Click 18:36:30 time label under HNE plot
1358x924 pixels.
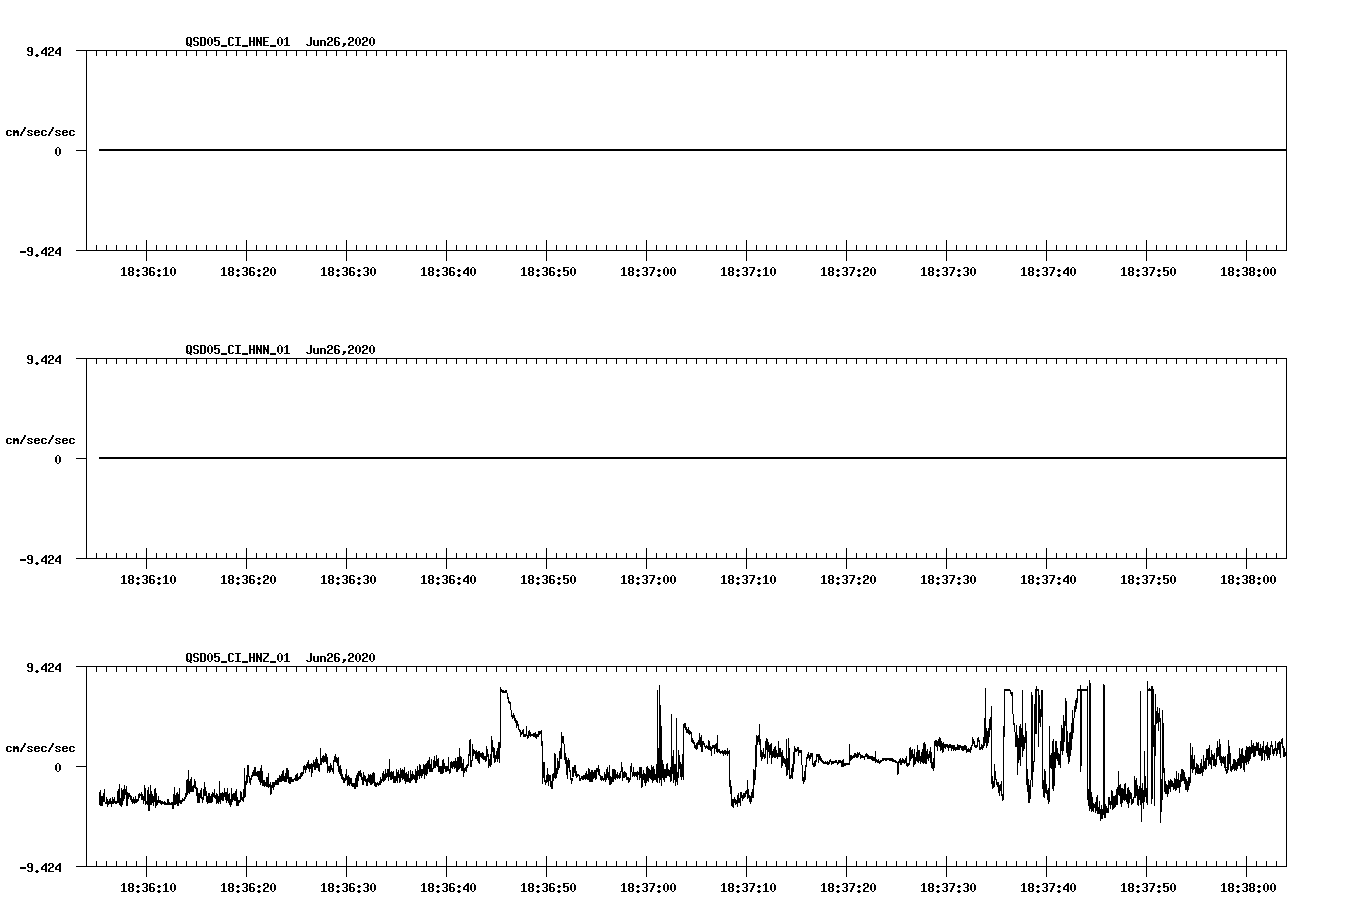pyautogui.click(x=348, y=272)
